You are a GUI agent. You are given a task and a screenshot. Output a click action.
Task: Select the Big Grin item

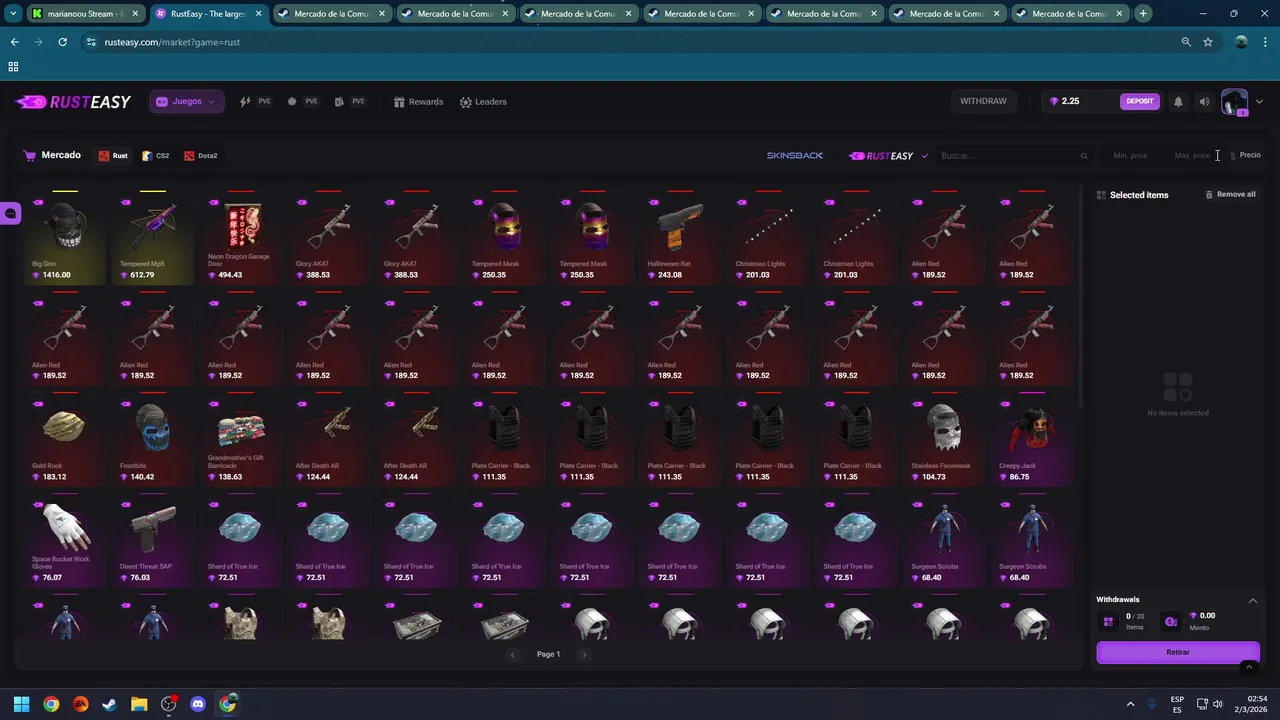pos(65,237)
